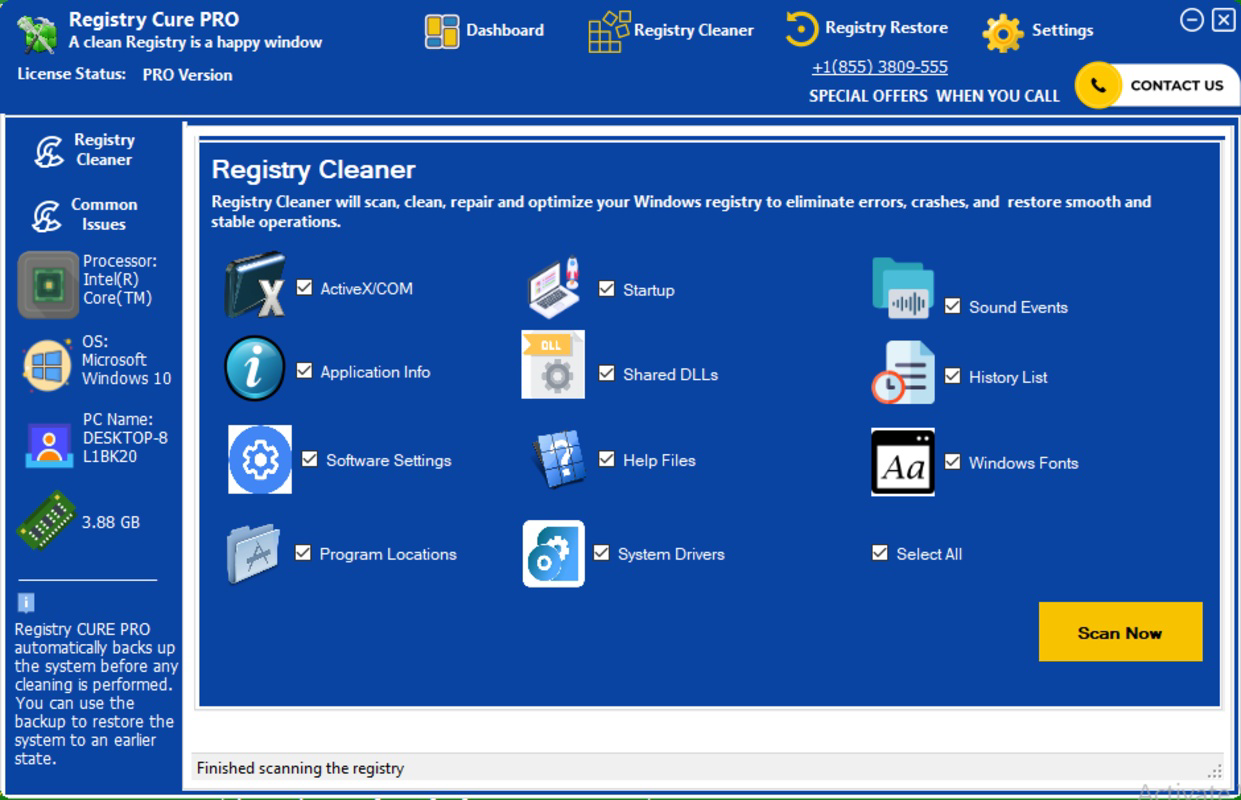Uncheck the Sound Events checkbox

coord(952,307)
